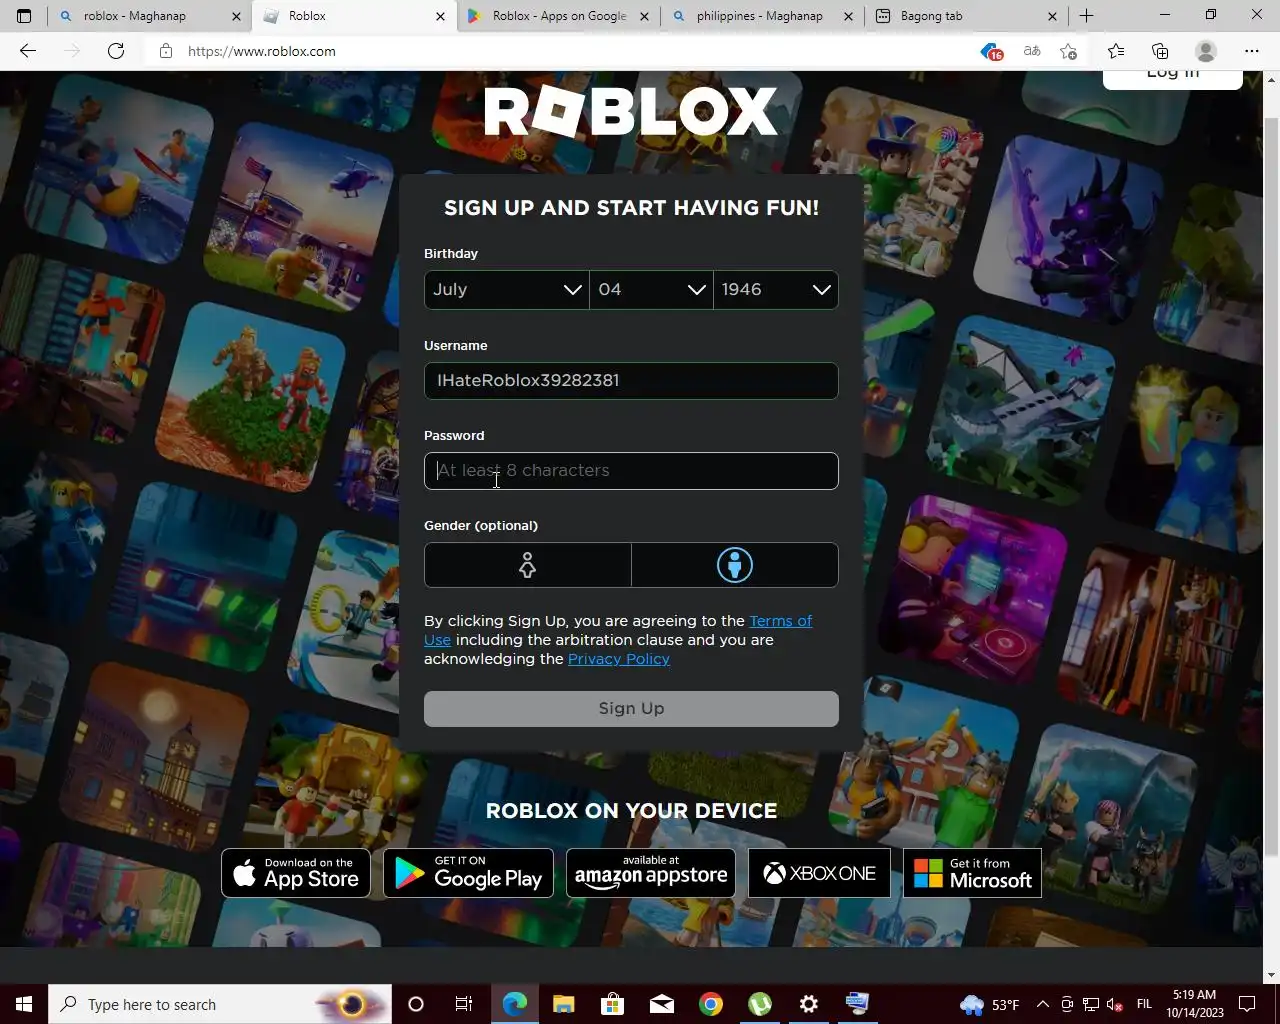Open the birthday month dropdown showing July
The width and height of the screenshot is (1280, 1024).
click(506, 289)
